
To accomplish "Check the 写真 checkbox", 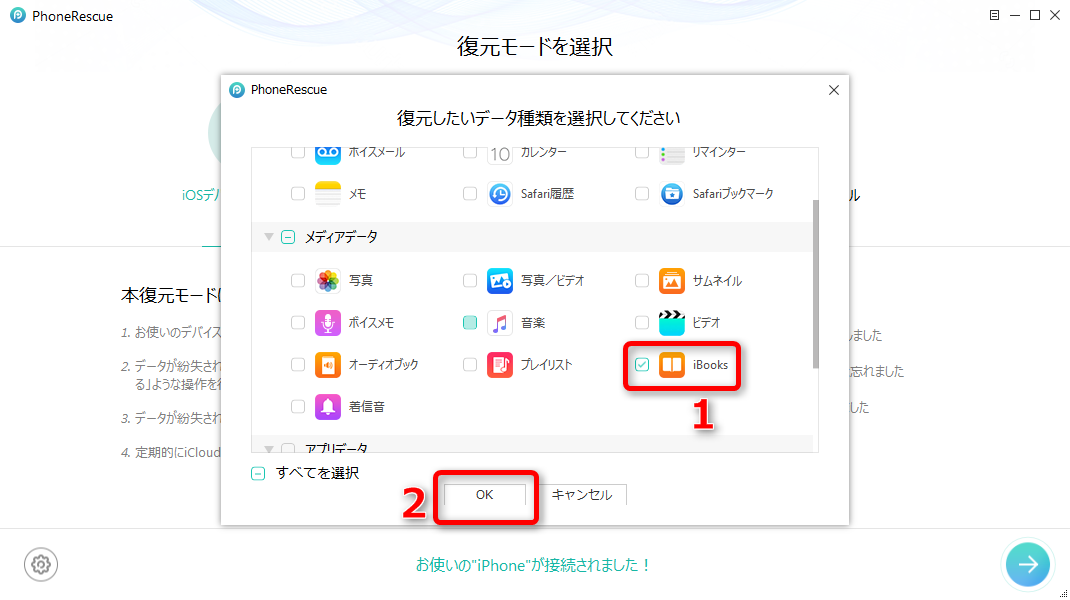I will [298, 281].
